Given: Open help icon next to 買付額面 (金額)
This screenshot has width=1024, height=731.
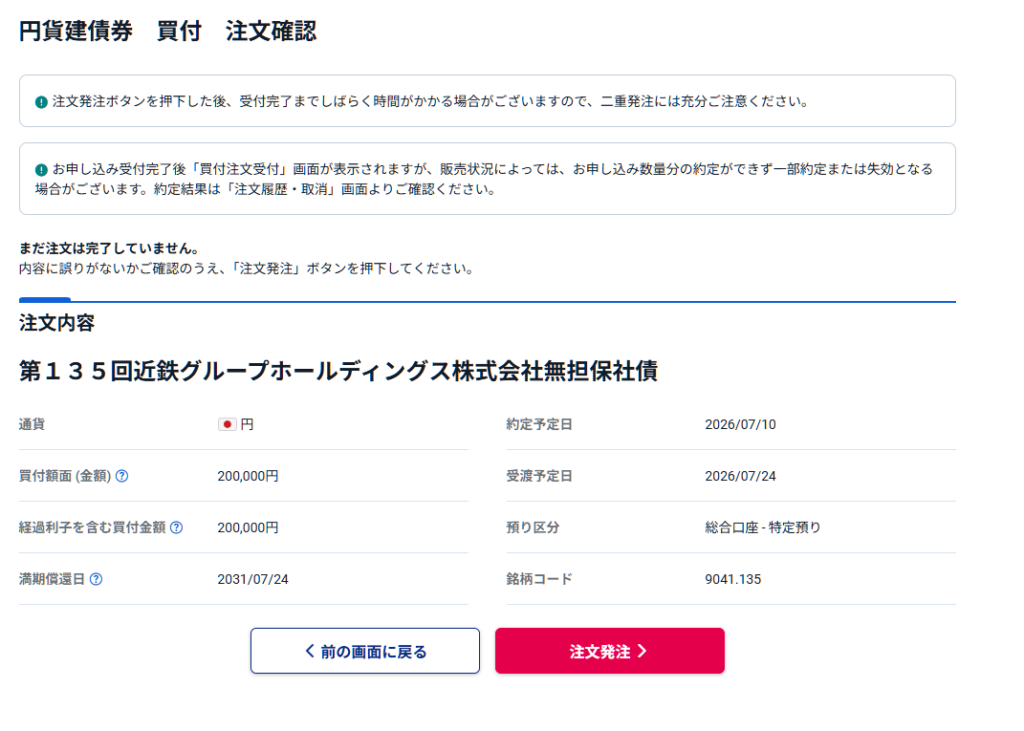Looking at the screenshot, I should click(x=121, y=476).
